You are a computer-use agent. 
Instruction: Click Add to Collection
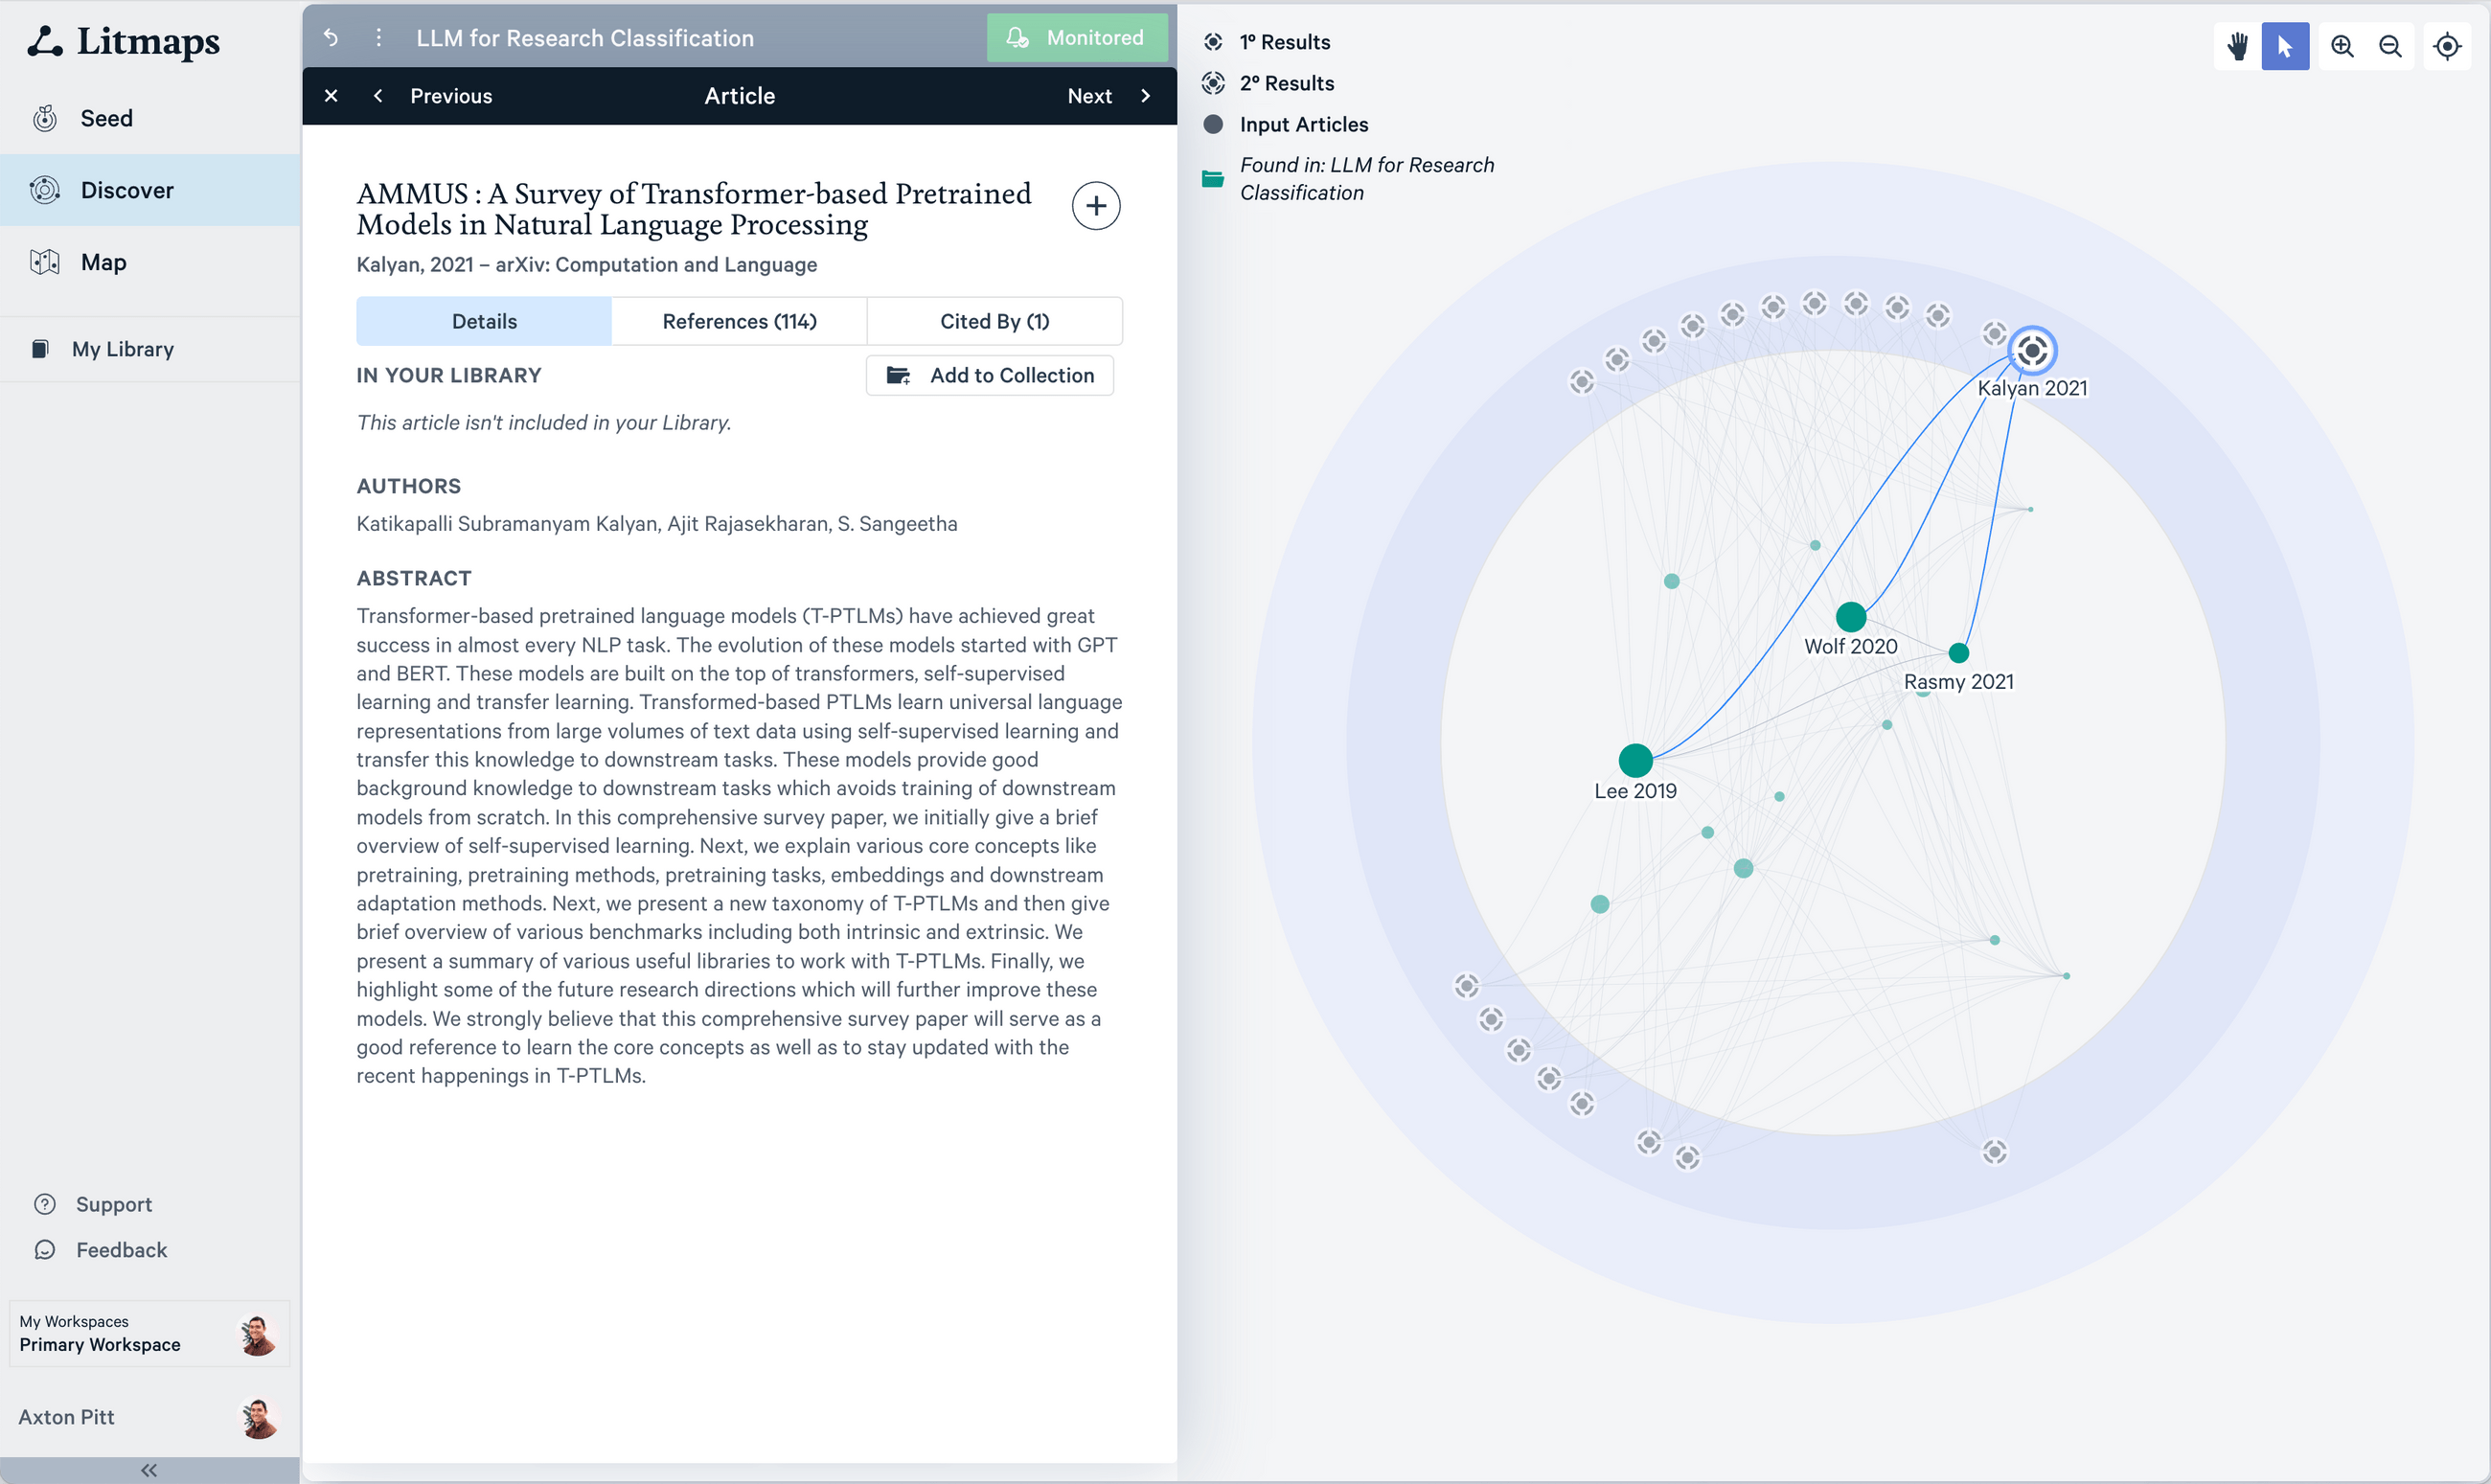click(x=989, y=375)
